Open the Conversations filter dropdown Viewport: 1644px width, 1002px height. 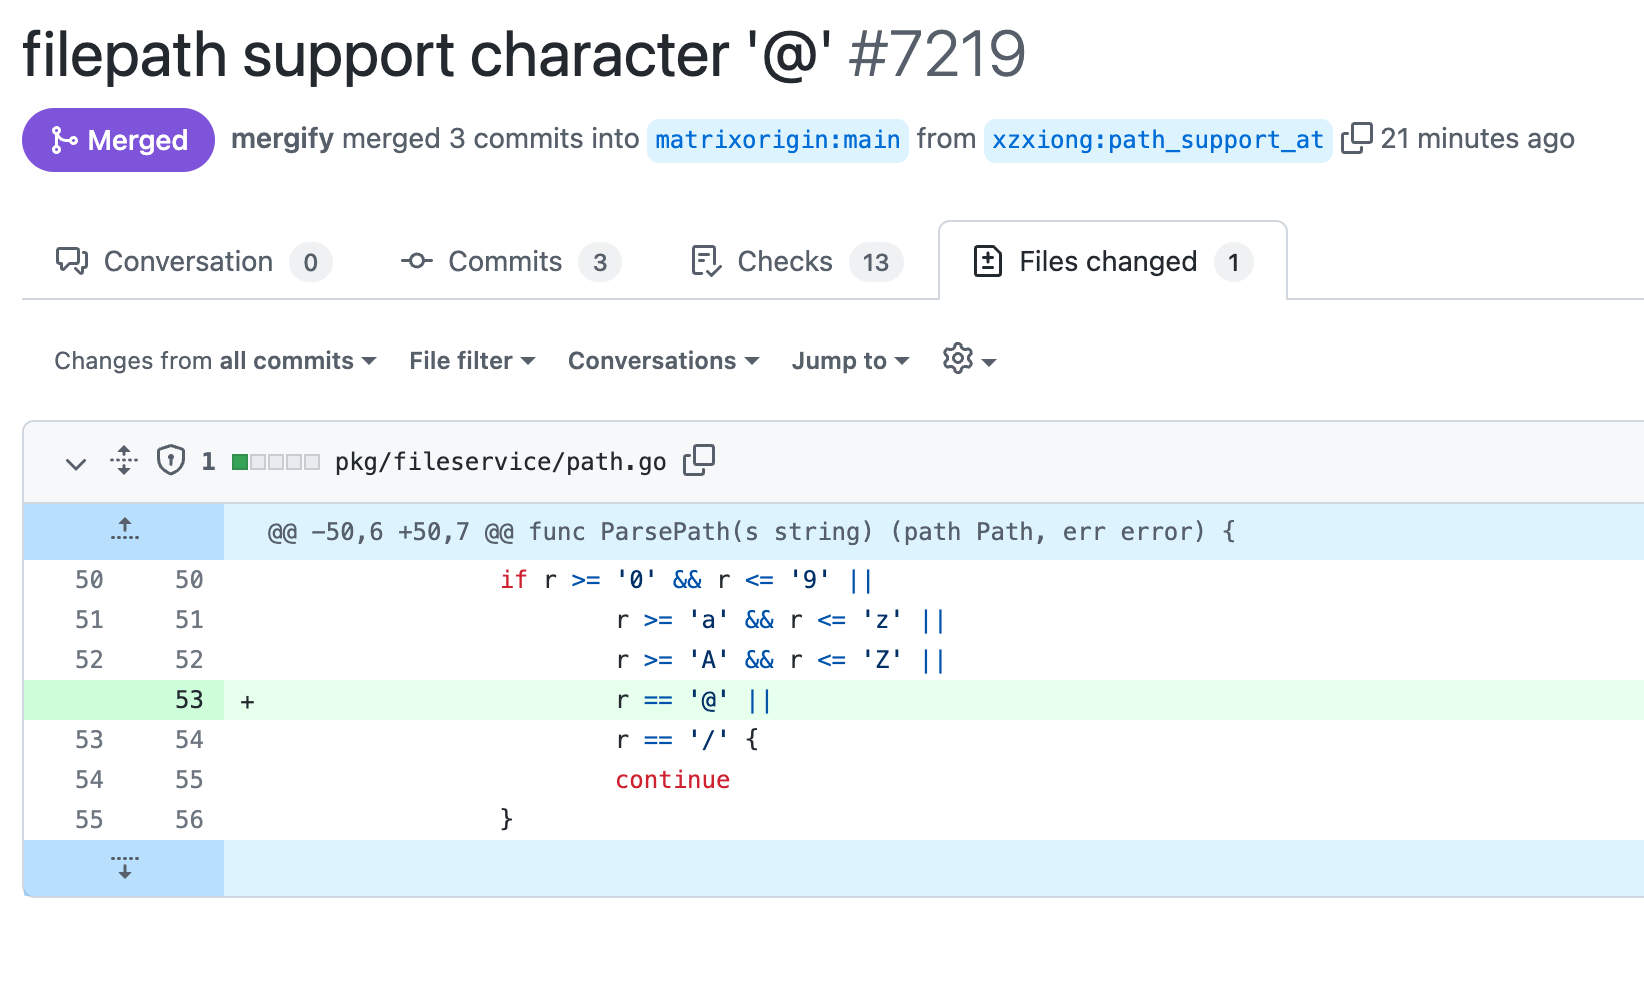pos(662,360)
